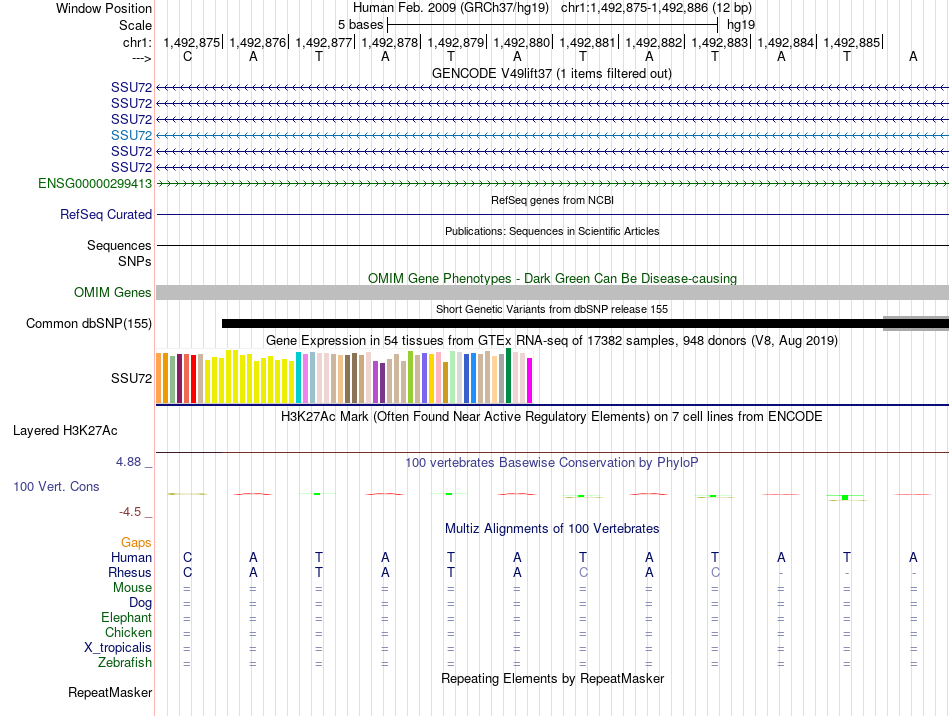950x716 pixels.
Task: Click the magenta bar in the GTEx expression chart
Action: coord(530,380)
